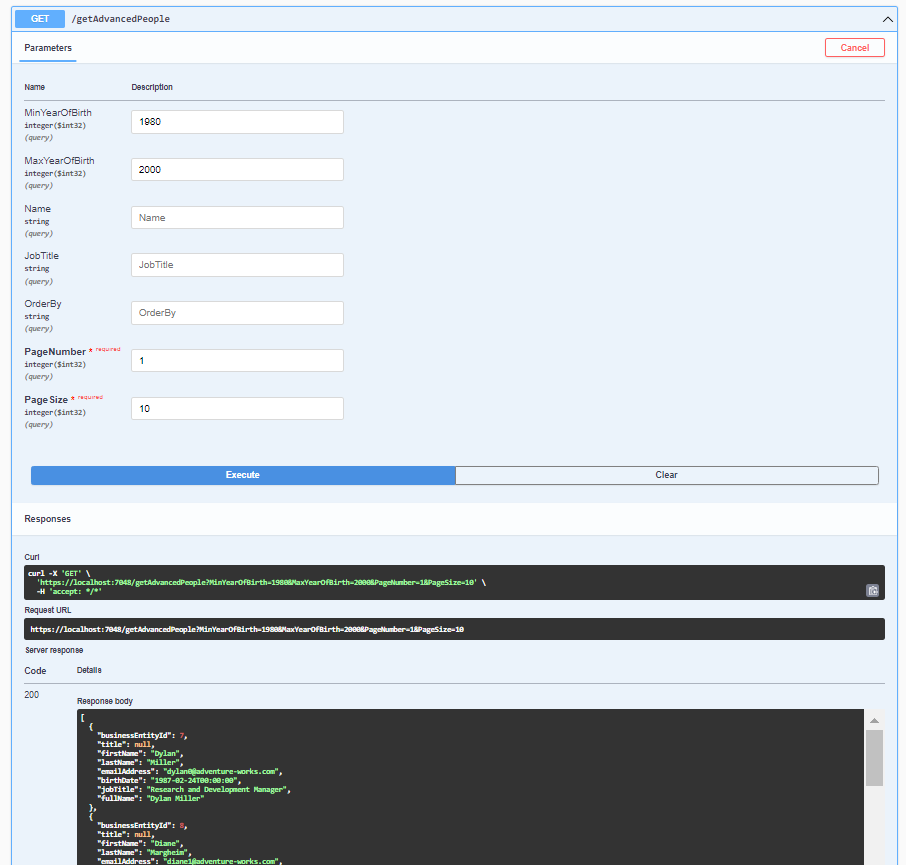Click the dylan0@adventure-works.com email value
This screenshot has height=865, width=906.
221,771
